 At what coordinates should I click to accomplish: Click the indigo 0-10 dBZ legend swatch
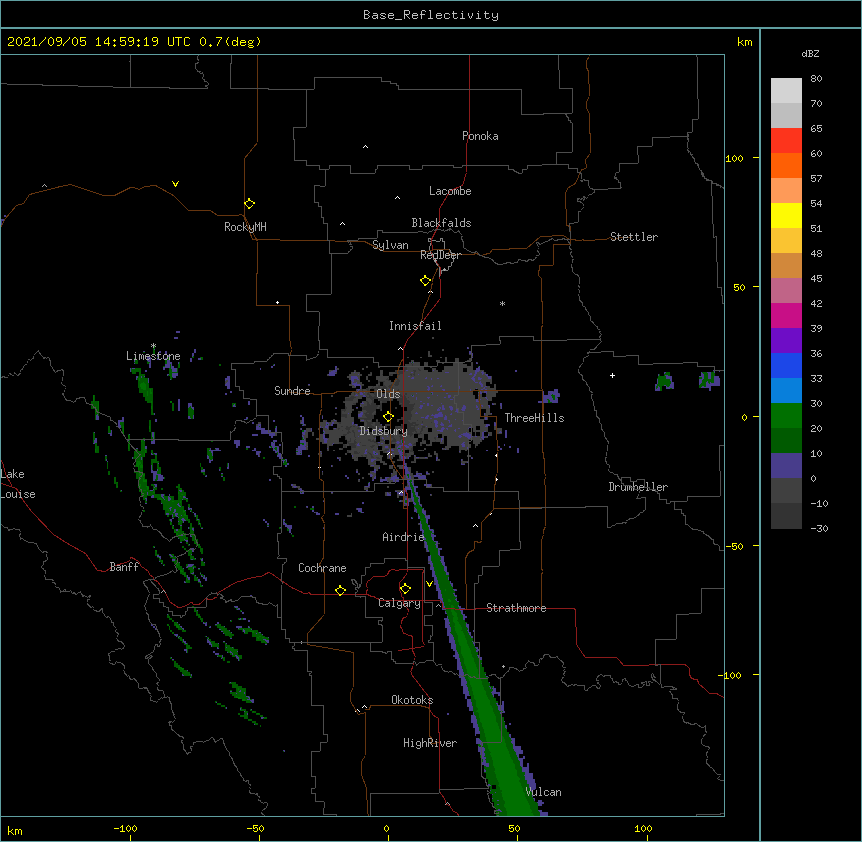click(786, 466)
